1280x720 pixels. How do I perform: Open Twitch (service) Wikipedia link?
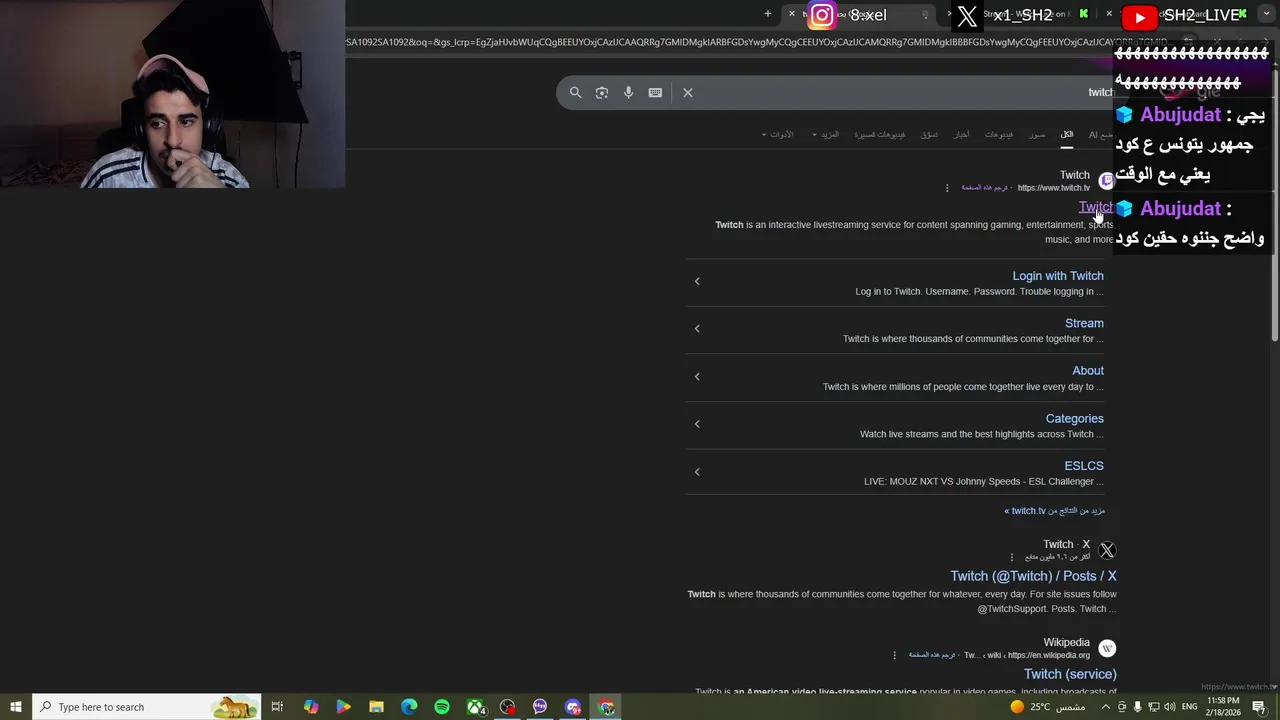[x=1070, y=674]
